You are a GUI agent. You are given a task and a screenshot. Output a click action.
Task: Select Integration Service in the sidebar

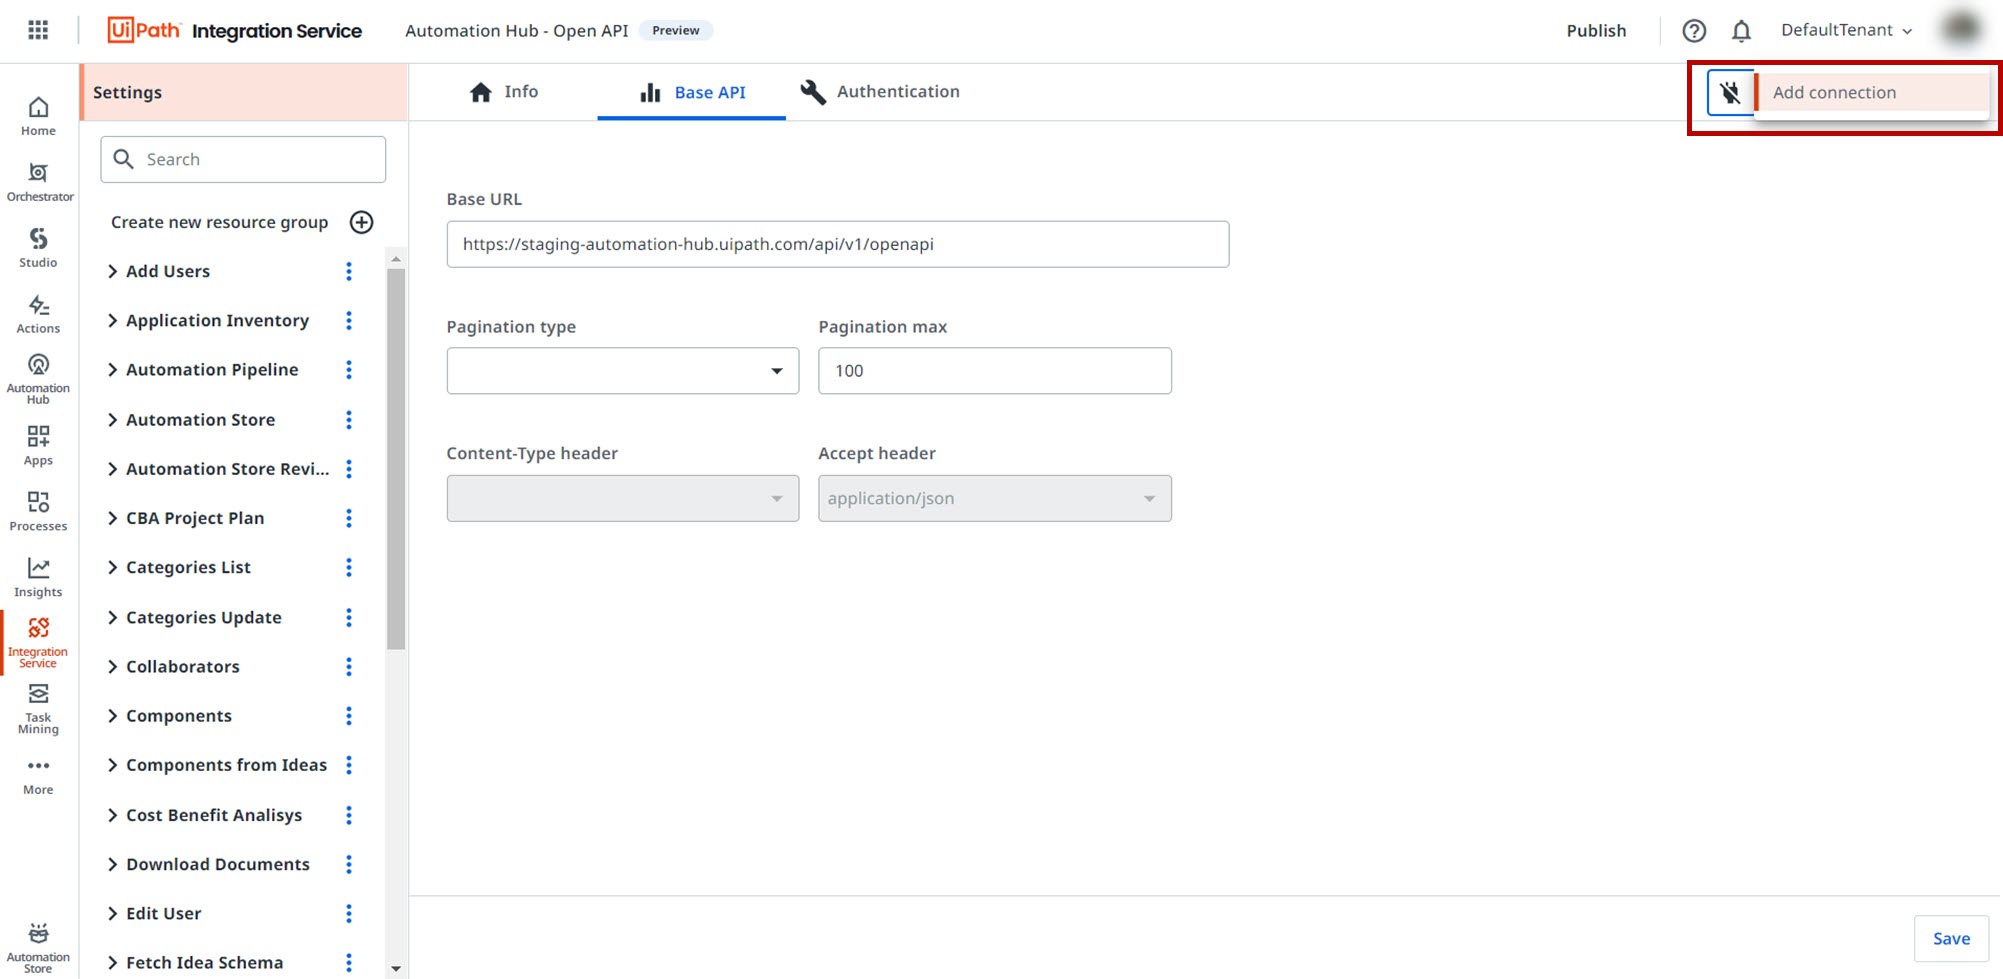(38, 643)
